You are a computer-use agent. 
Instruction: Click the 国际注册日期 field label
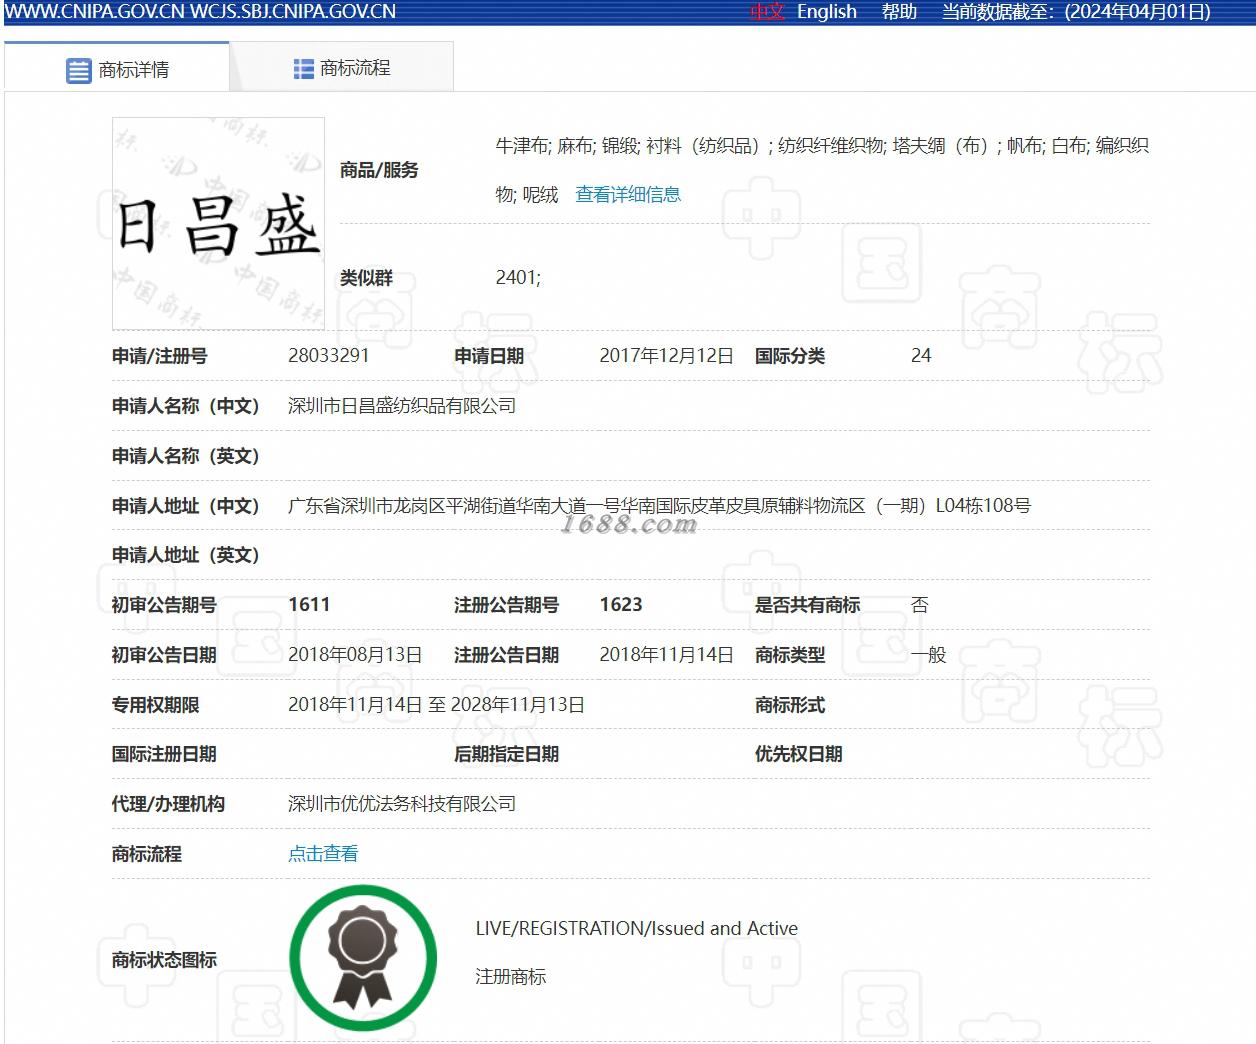[x=164, y=753]
